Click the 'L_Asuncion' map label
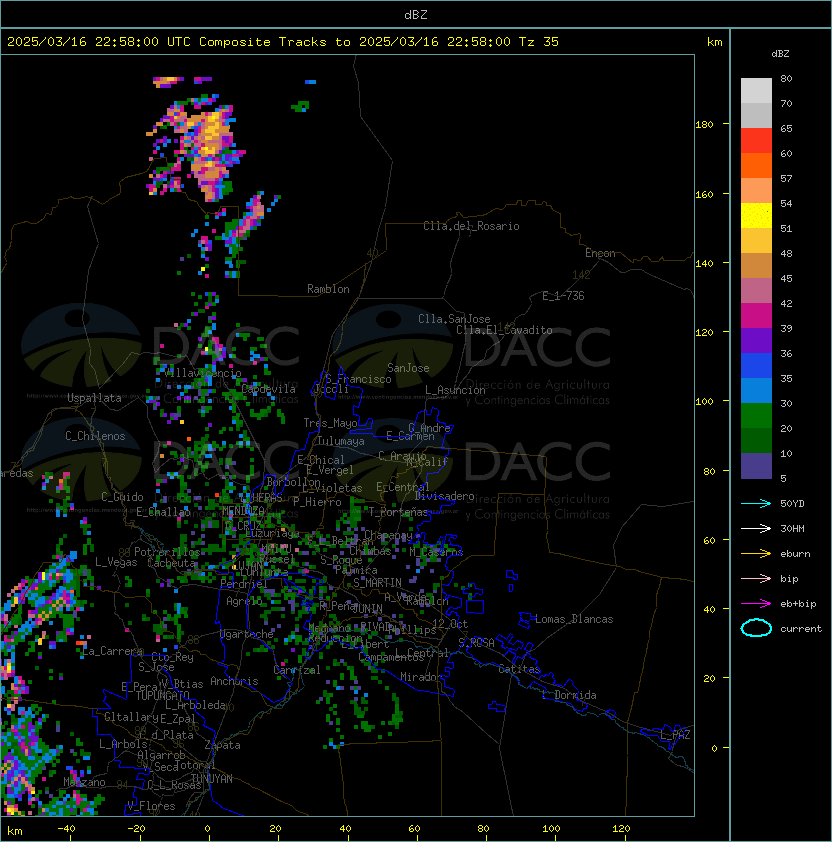This screenshot has width=832, height=842. tap(455, 390)
